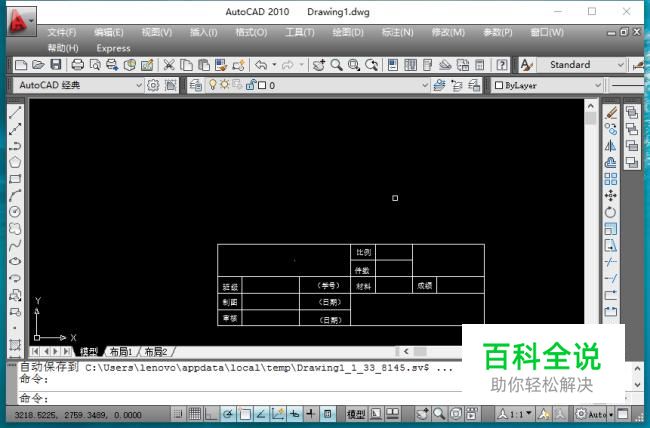This screenshot has width=650, height=428.
Task: Open the Undo history dropdown arrow
Action: click(274, 65)
